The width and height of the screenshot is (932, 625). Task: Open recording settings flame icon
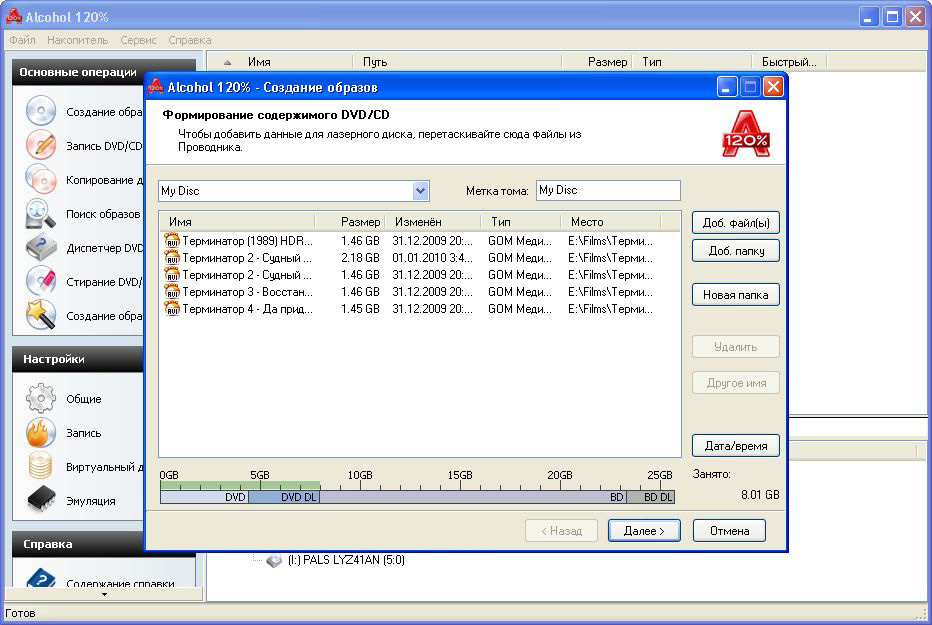40,433
